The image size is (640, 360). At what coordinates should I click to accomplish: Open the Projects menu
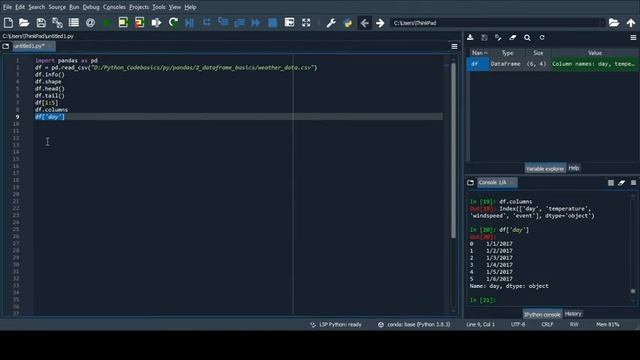point(139,7)
